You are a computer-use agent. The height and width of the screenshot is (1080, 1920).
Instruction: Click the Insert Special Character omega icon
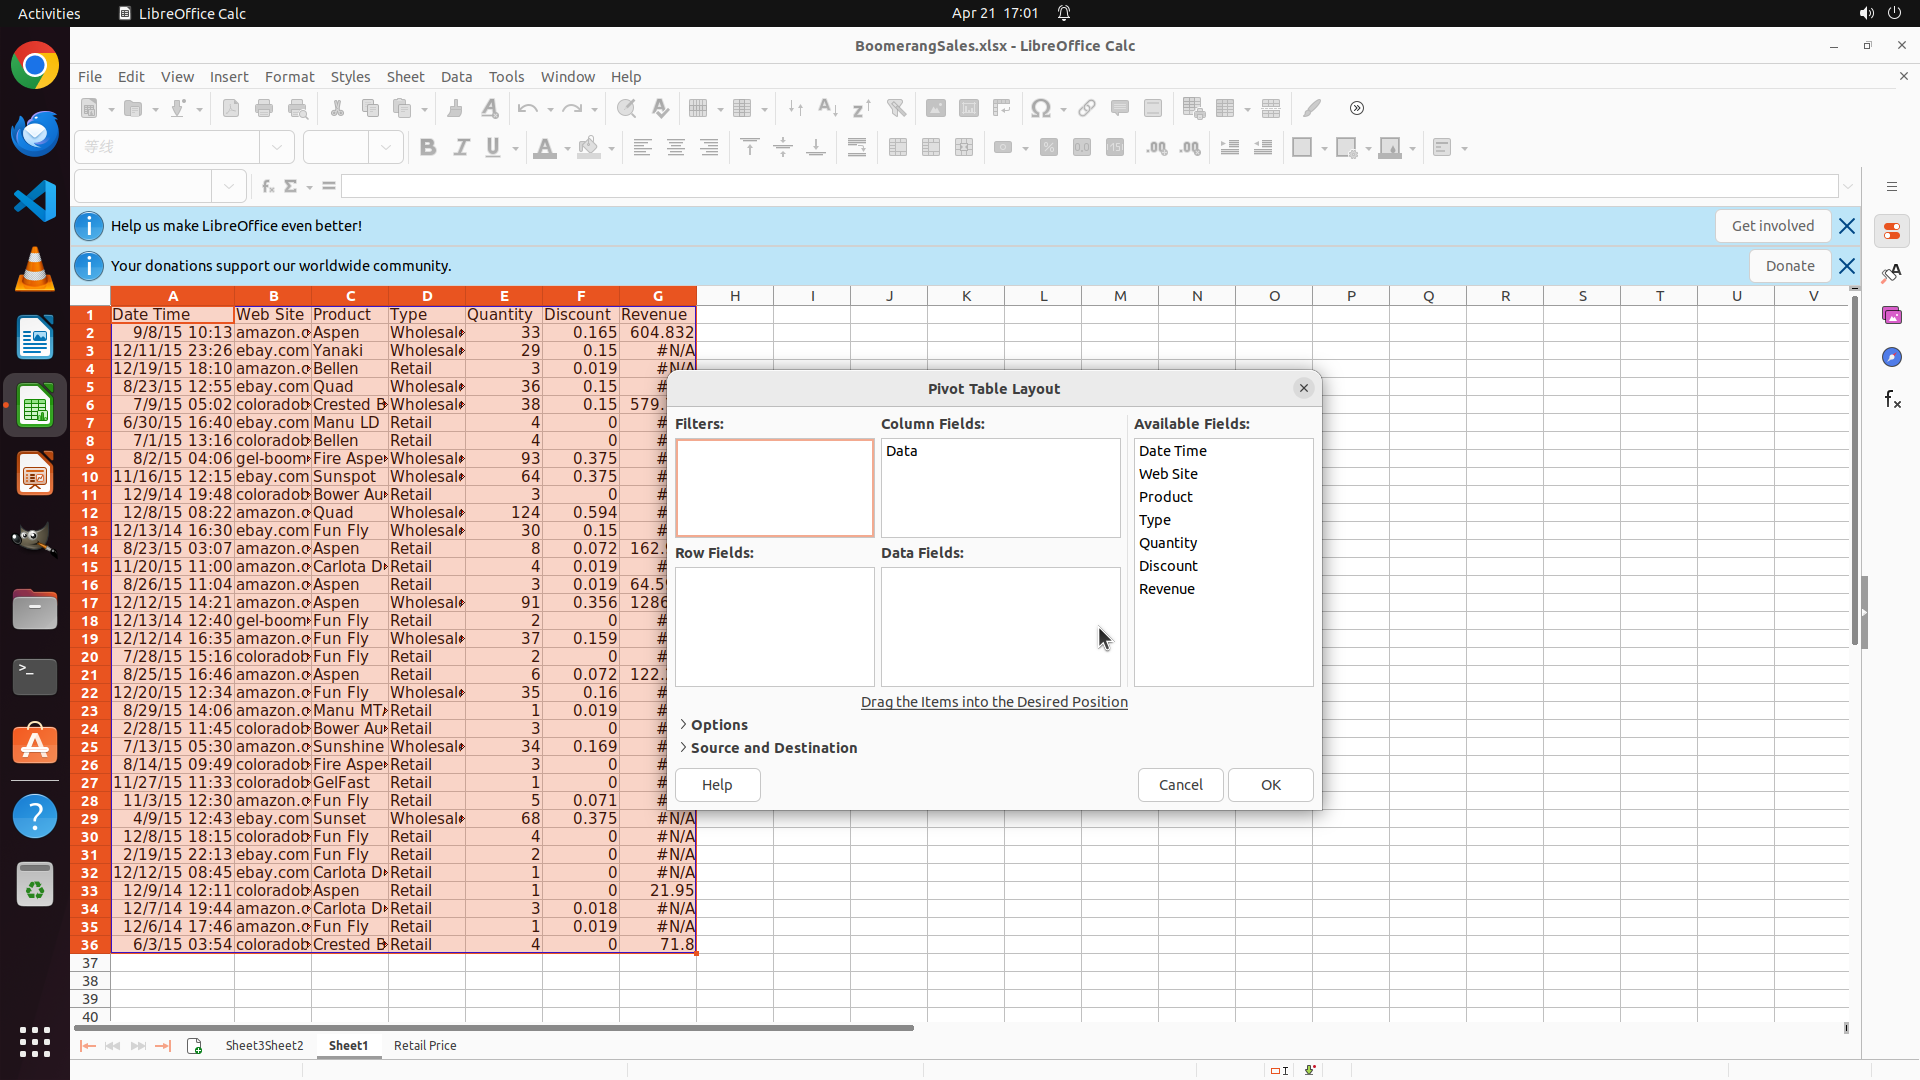(1041, 108)
